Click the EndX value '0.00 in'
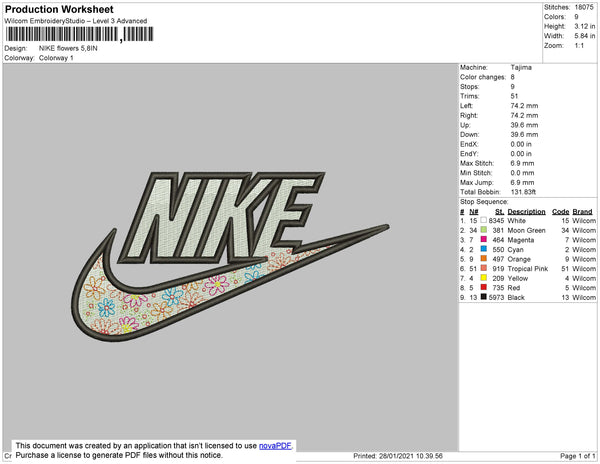Image resolution: width=600 pixels, height=464 pixels. coord(521,144)
